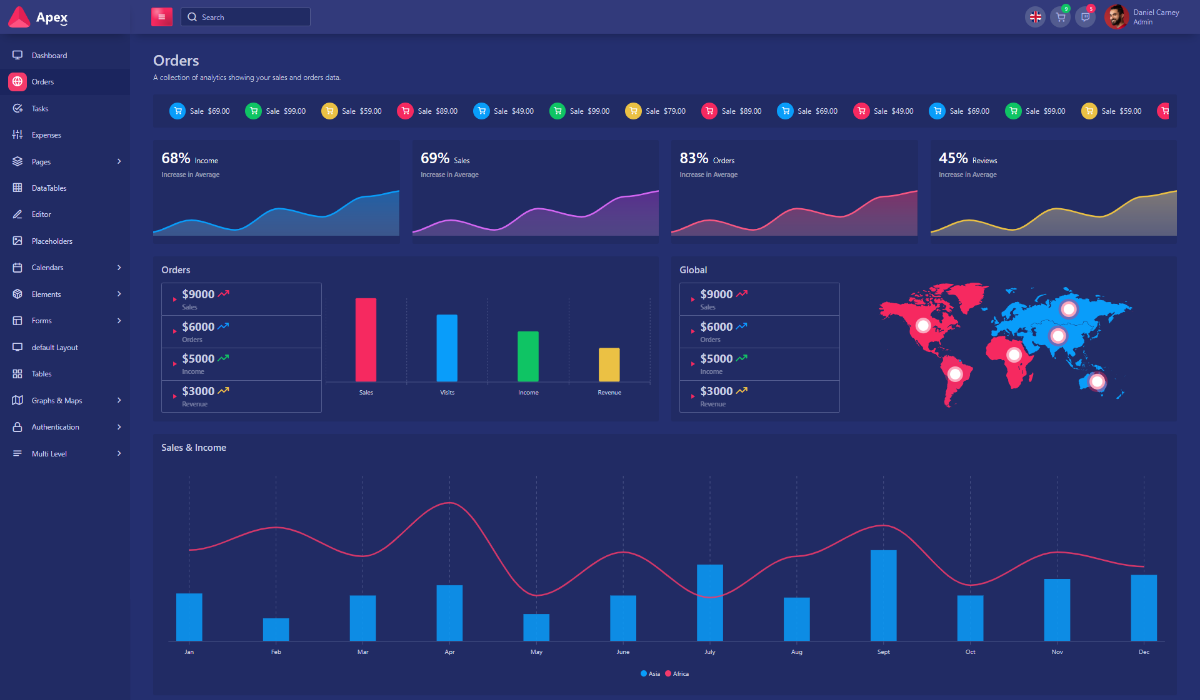This screenshot has height=700, width=1200.
Task: Click the 69% Sales stat card
Action: (535, 191)
